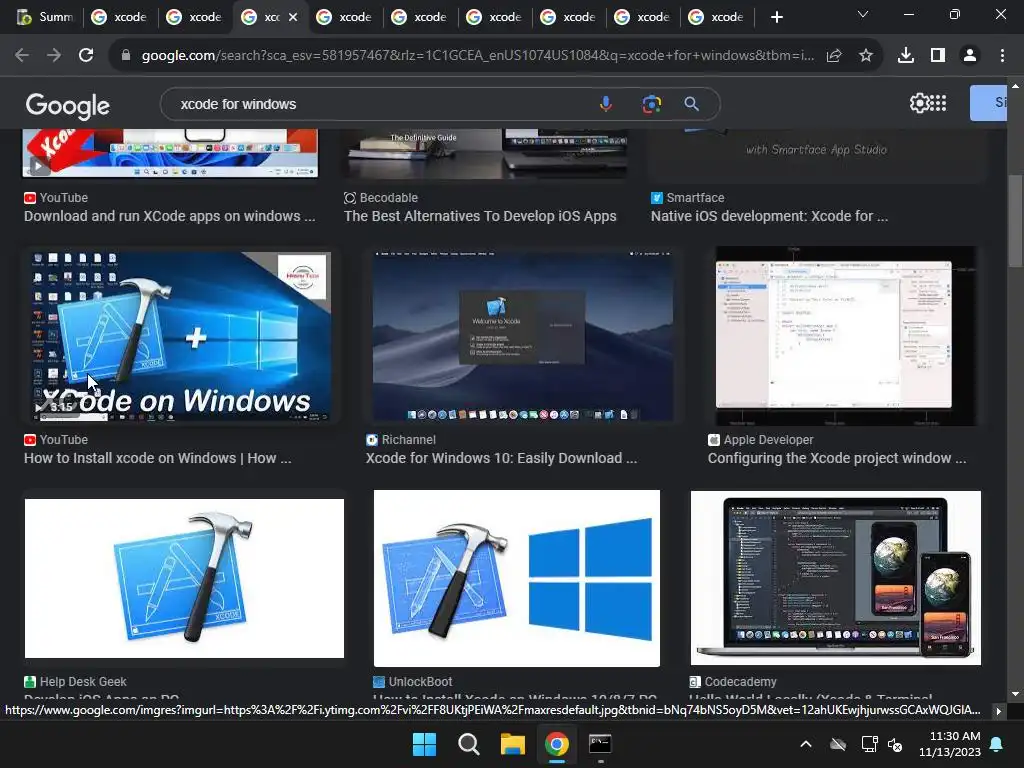The image size is (1024, 768).
Task: Open 'Configuring the Xcode project window' link
Action: pos(837,458)
